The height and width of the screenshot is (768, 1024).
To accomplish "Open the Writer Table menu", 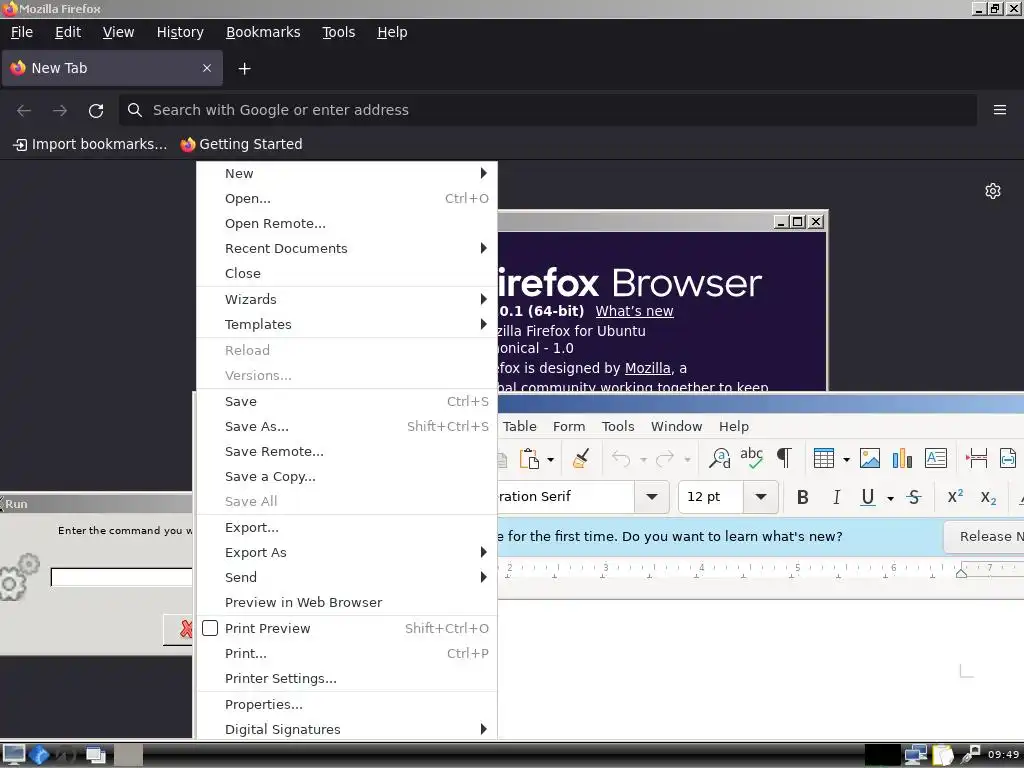I will point(519,426).
